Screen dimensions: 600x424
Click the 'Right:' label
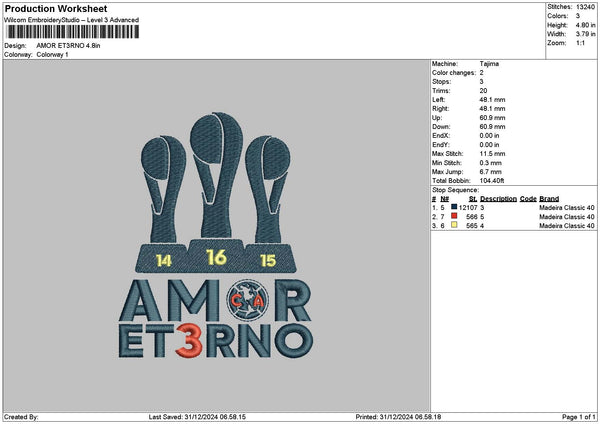[440, 109]
